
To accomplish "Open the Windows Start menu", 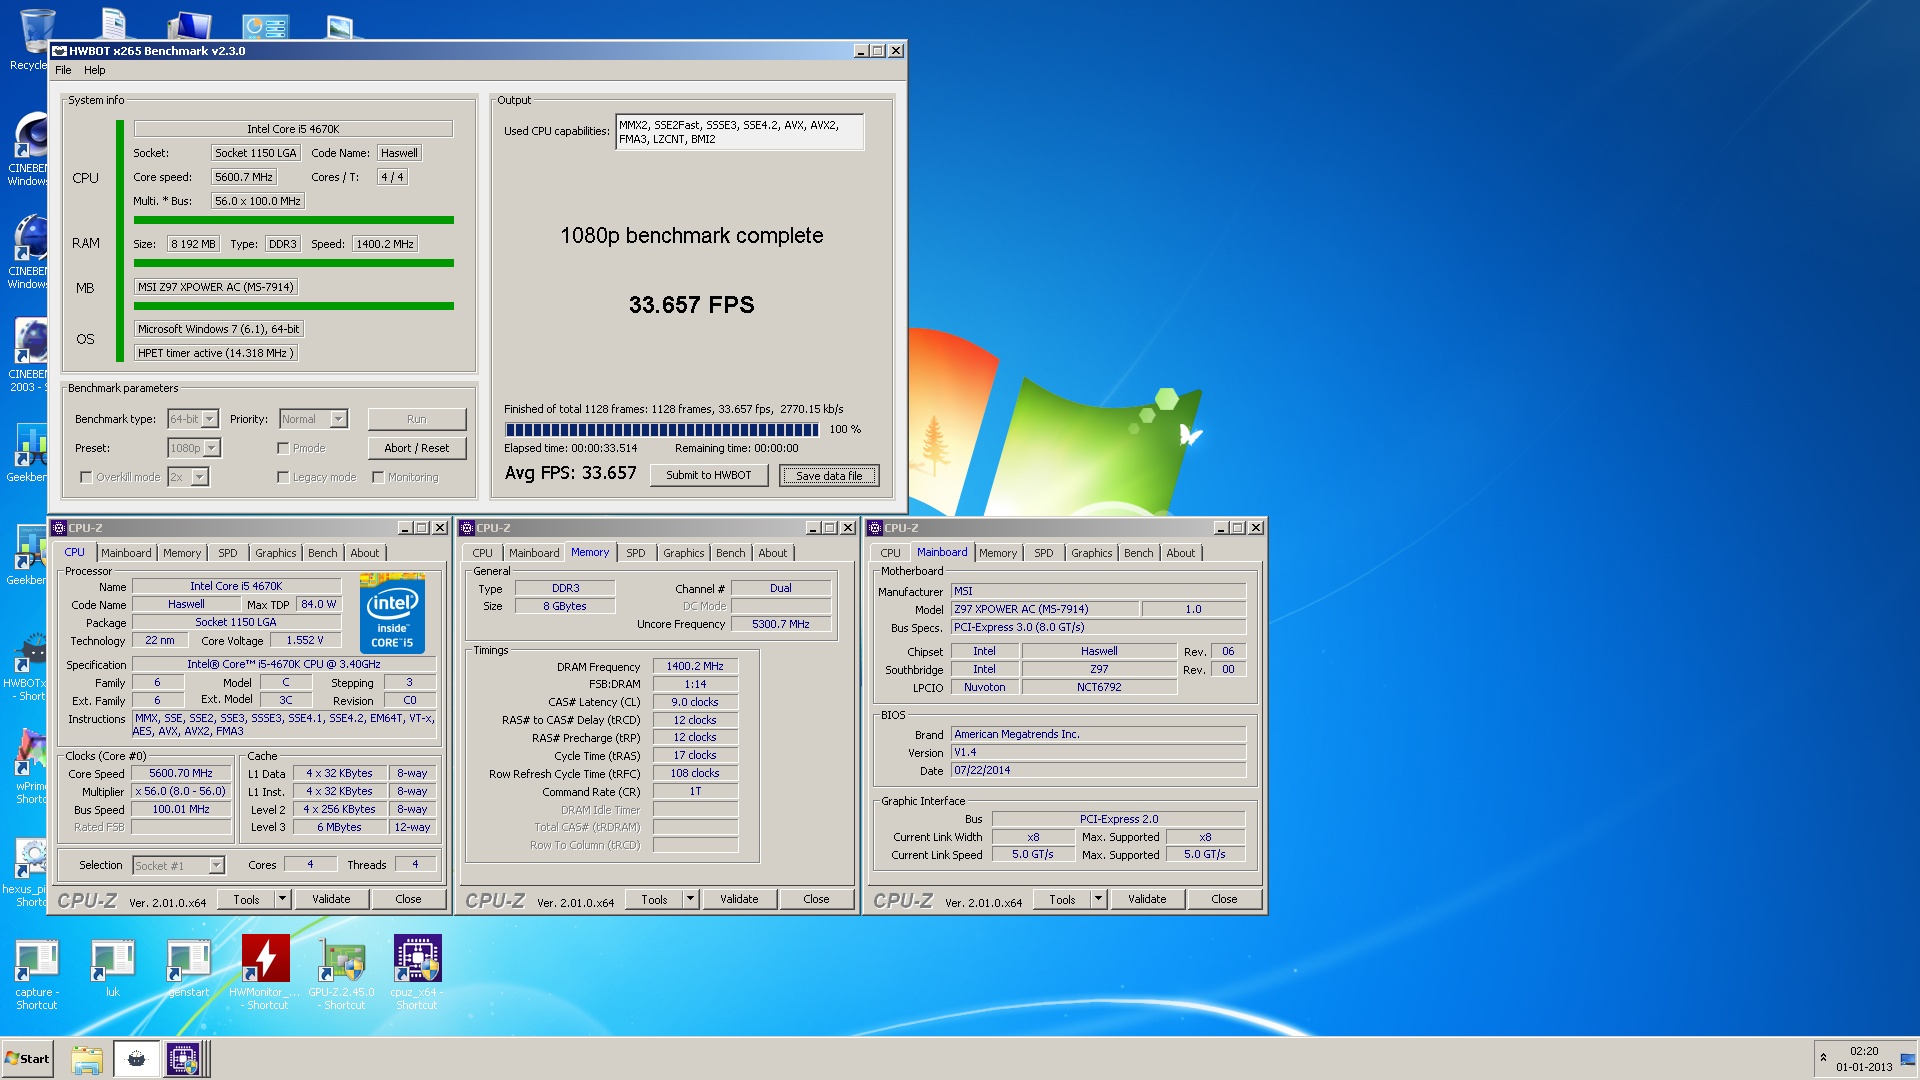I will [x=28, y=1059].
